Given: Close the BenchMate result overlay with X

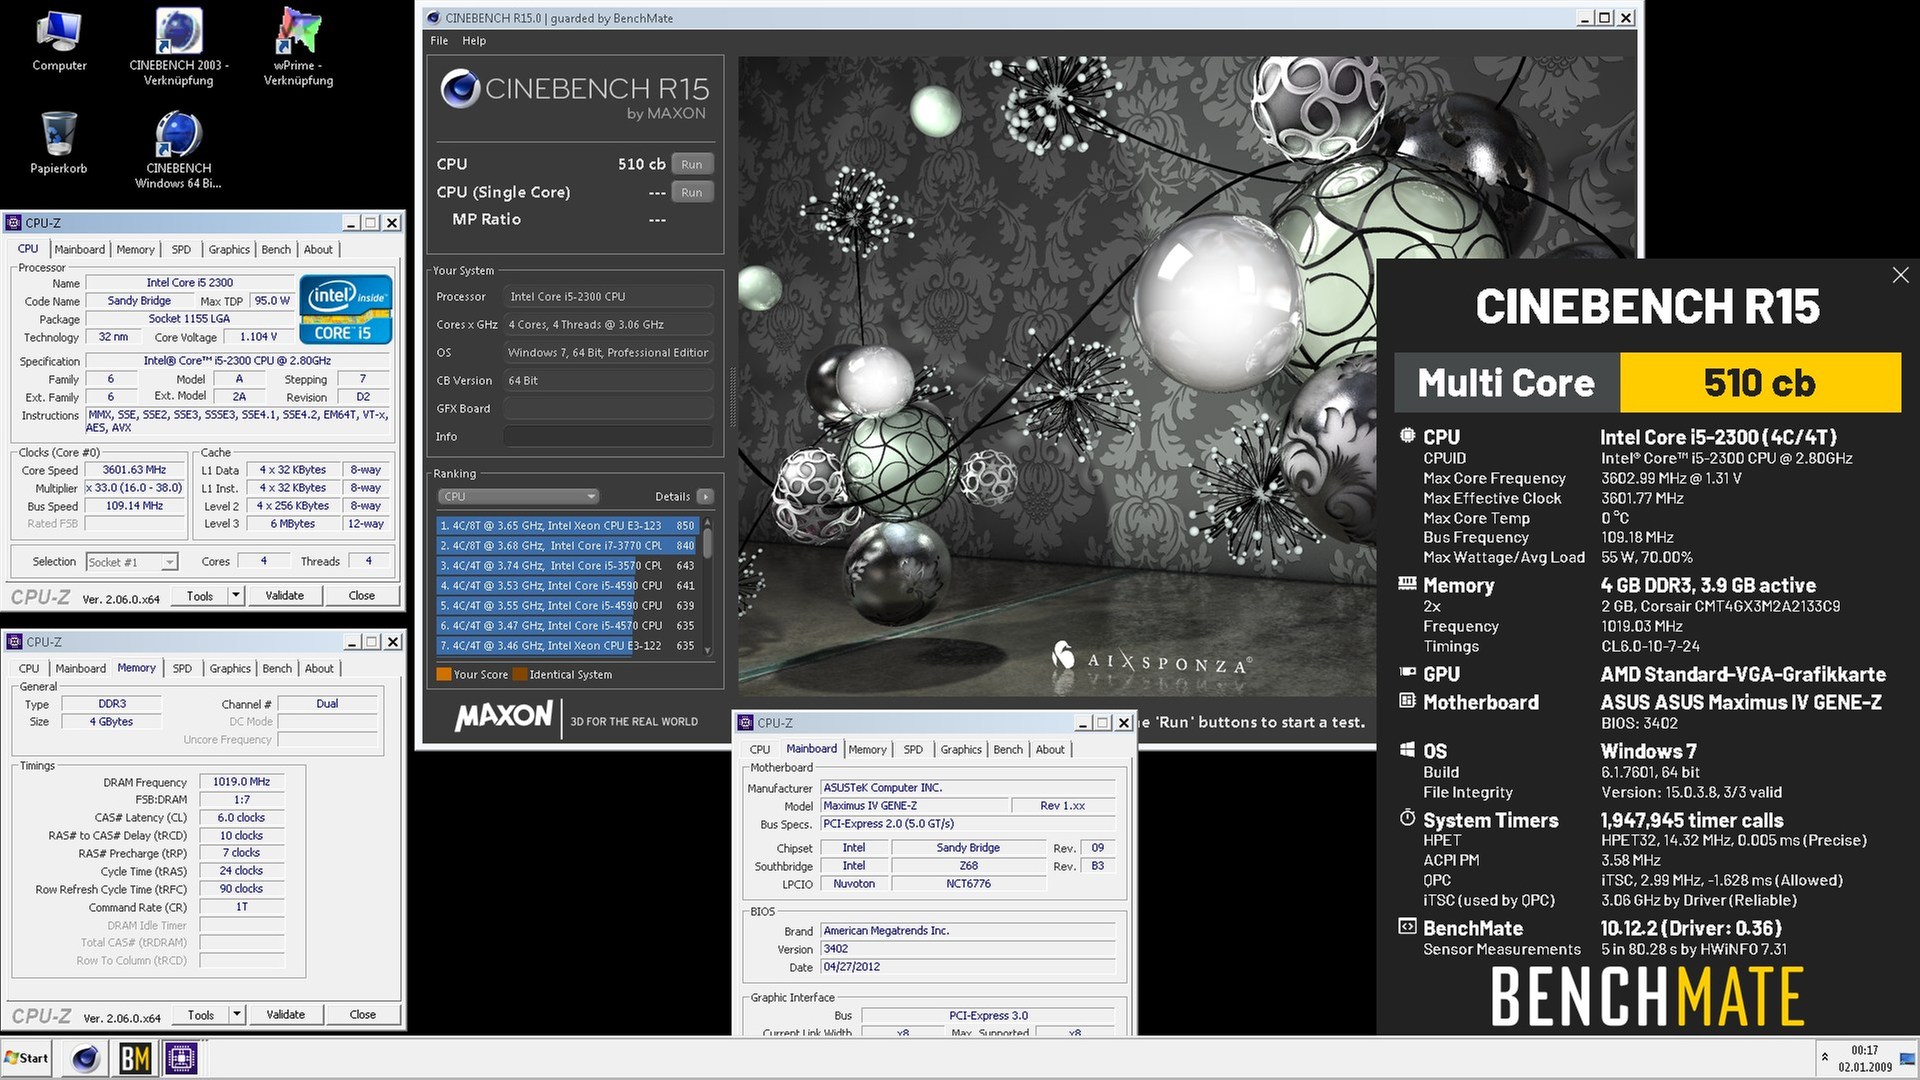Looking at the screenshot, I should [x=1900, y=275].
